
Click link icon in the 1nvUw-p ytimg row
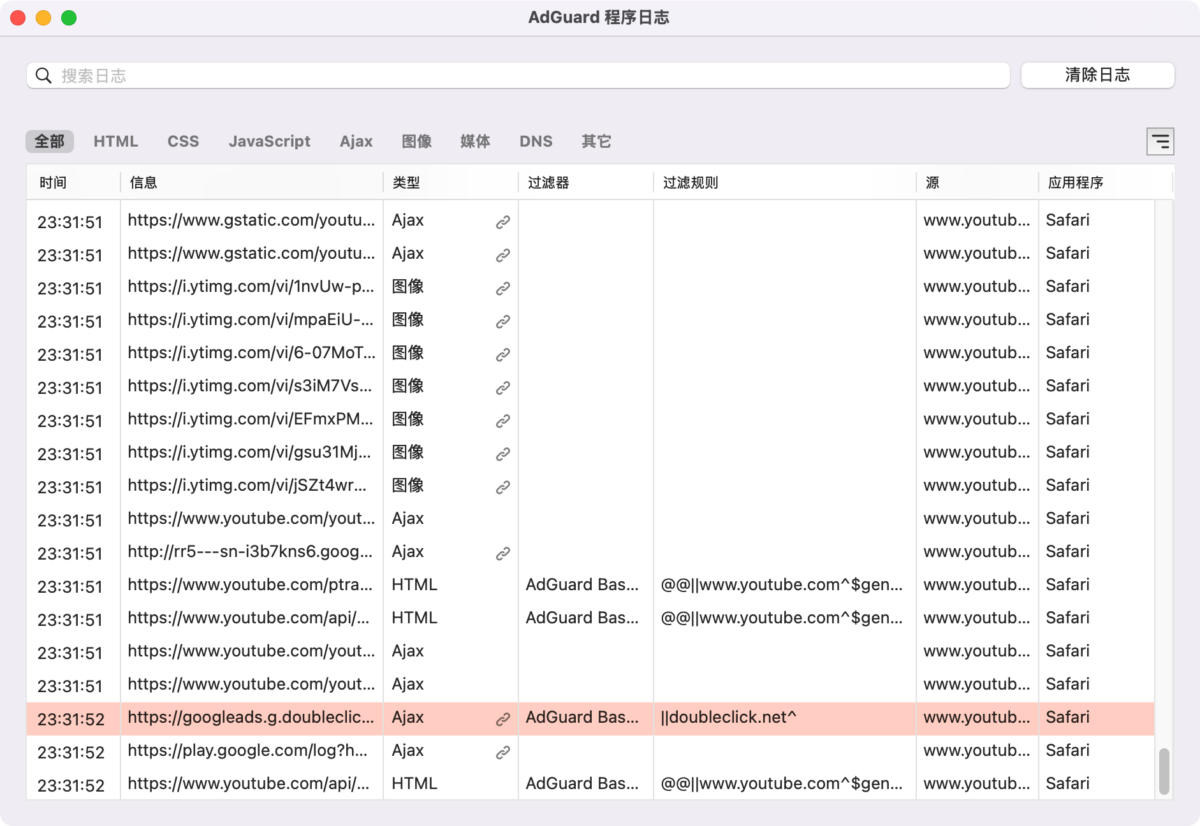[503, 289]
